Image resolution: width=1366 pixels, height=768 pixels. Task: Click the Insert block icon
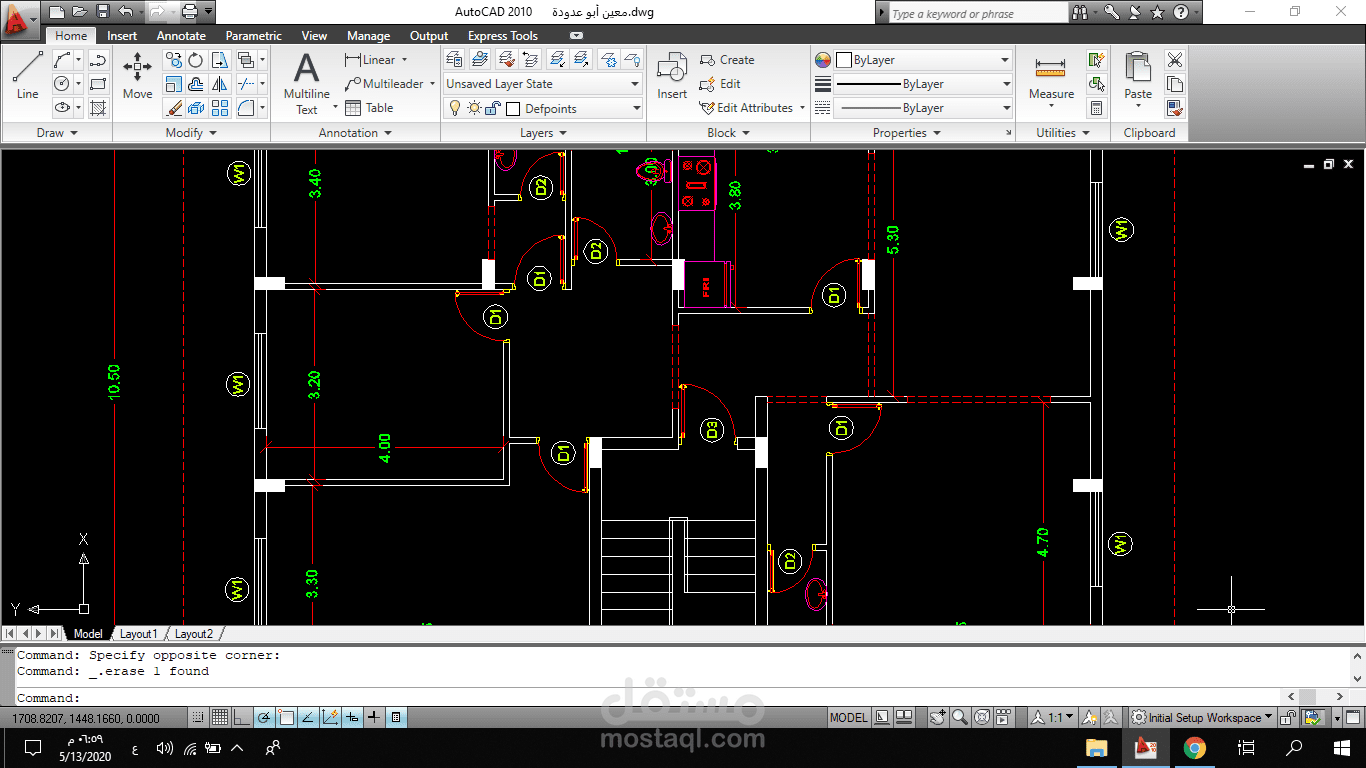(x=672, y=76)
